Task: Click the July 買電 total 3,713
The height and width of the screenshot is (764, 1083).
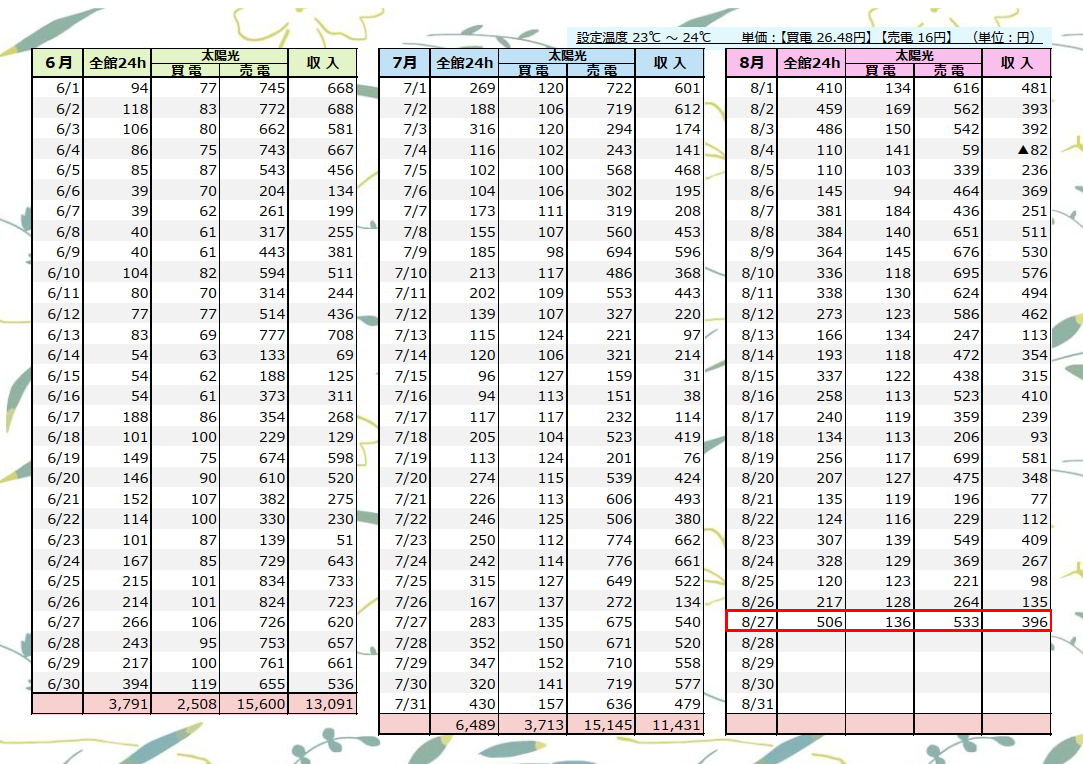Action: (x=533, y=725)
